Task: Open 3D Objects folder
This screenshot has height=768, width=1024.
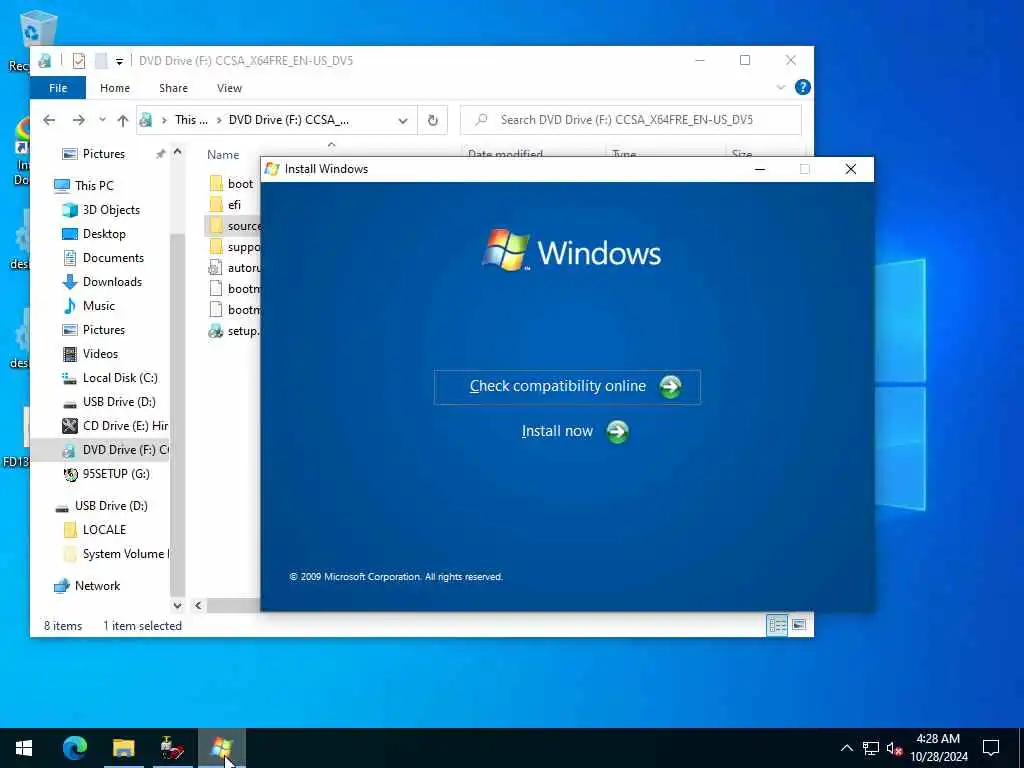Action: click(x=110, y=210)
